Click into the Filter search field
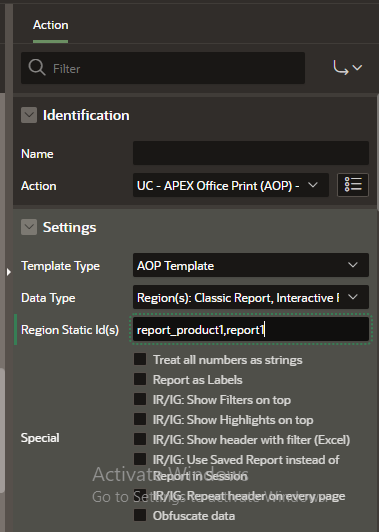 tap(163, 68)
